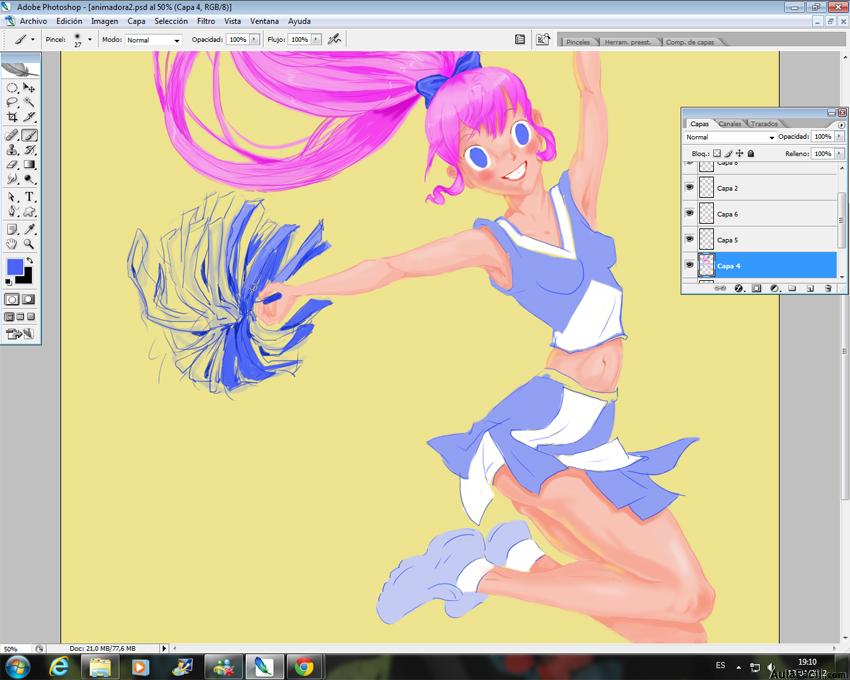Switch to Quick Mask mode
Screen dimensions: 850x680
click(28, 299)
